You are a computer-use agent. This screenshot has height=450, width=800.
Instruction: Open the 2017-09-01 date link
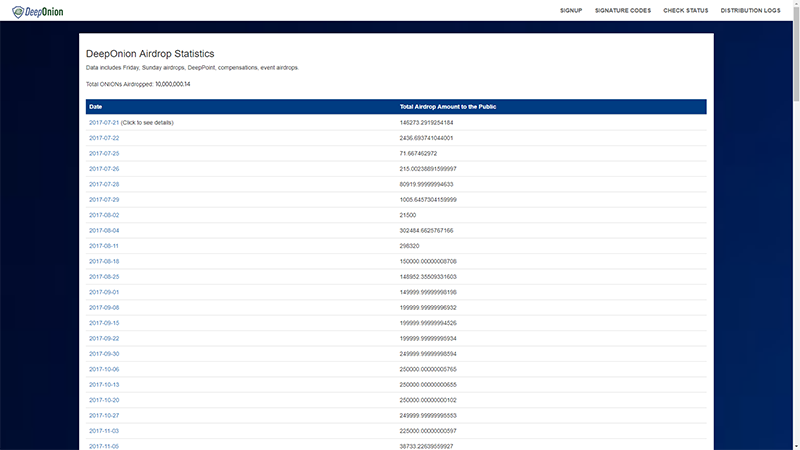tap(104, 292)
